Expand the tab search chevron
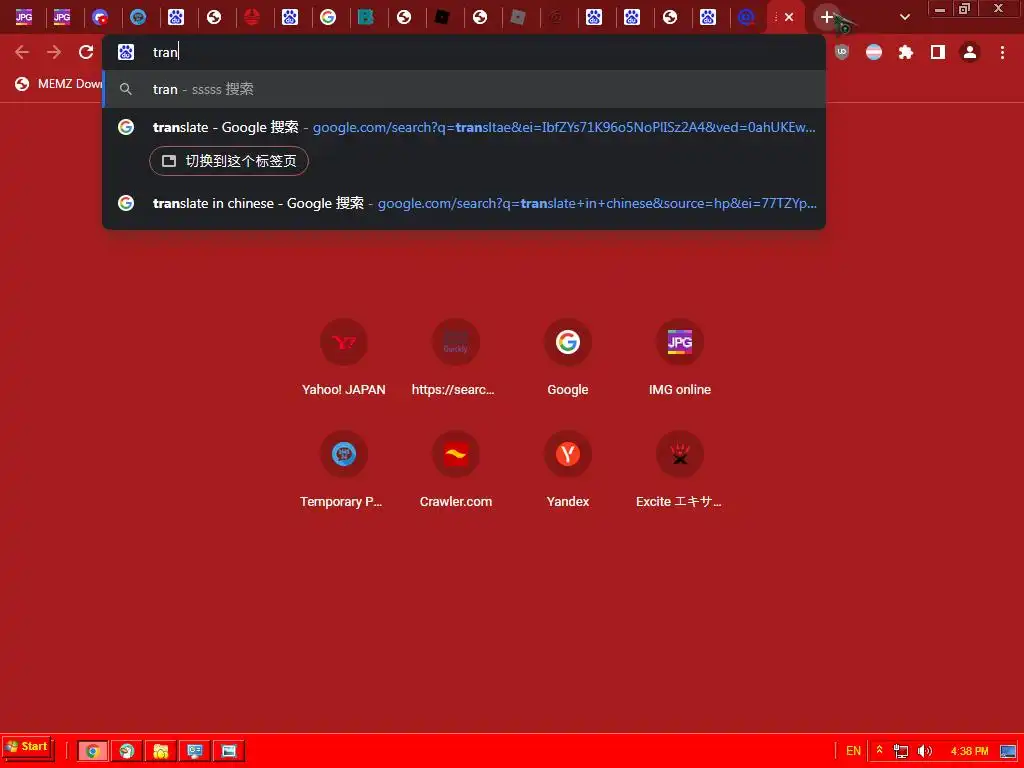 [905, 17]
